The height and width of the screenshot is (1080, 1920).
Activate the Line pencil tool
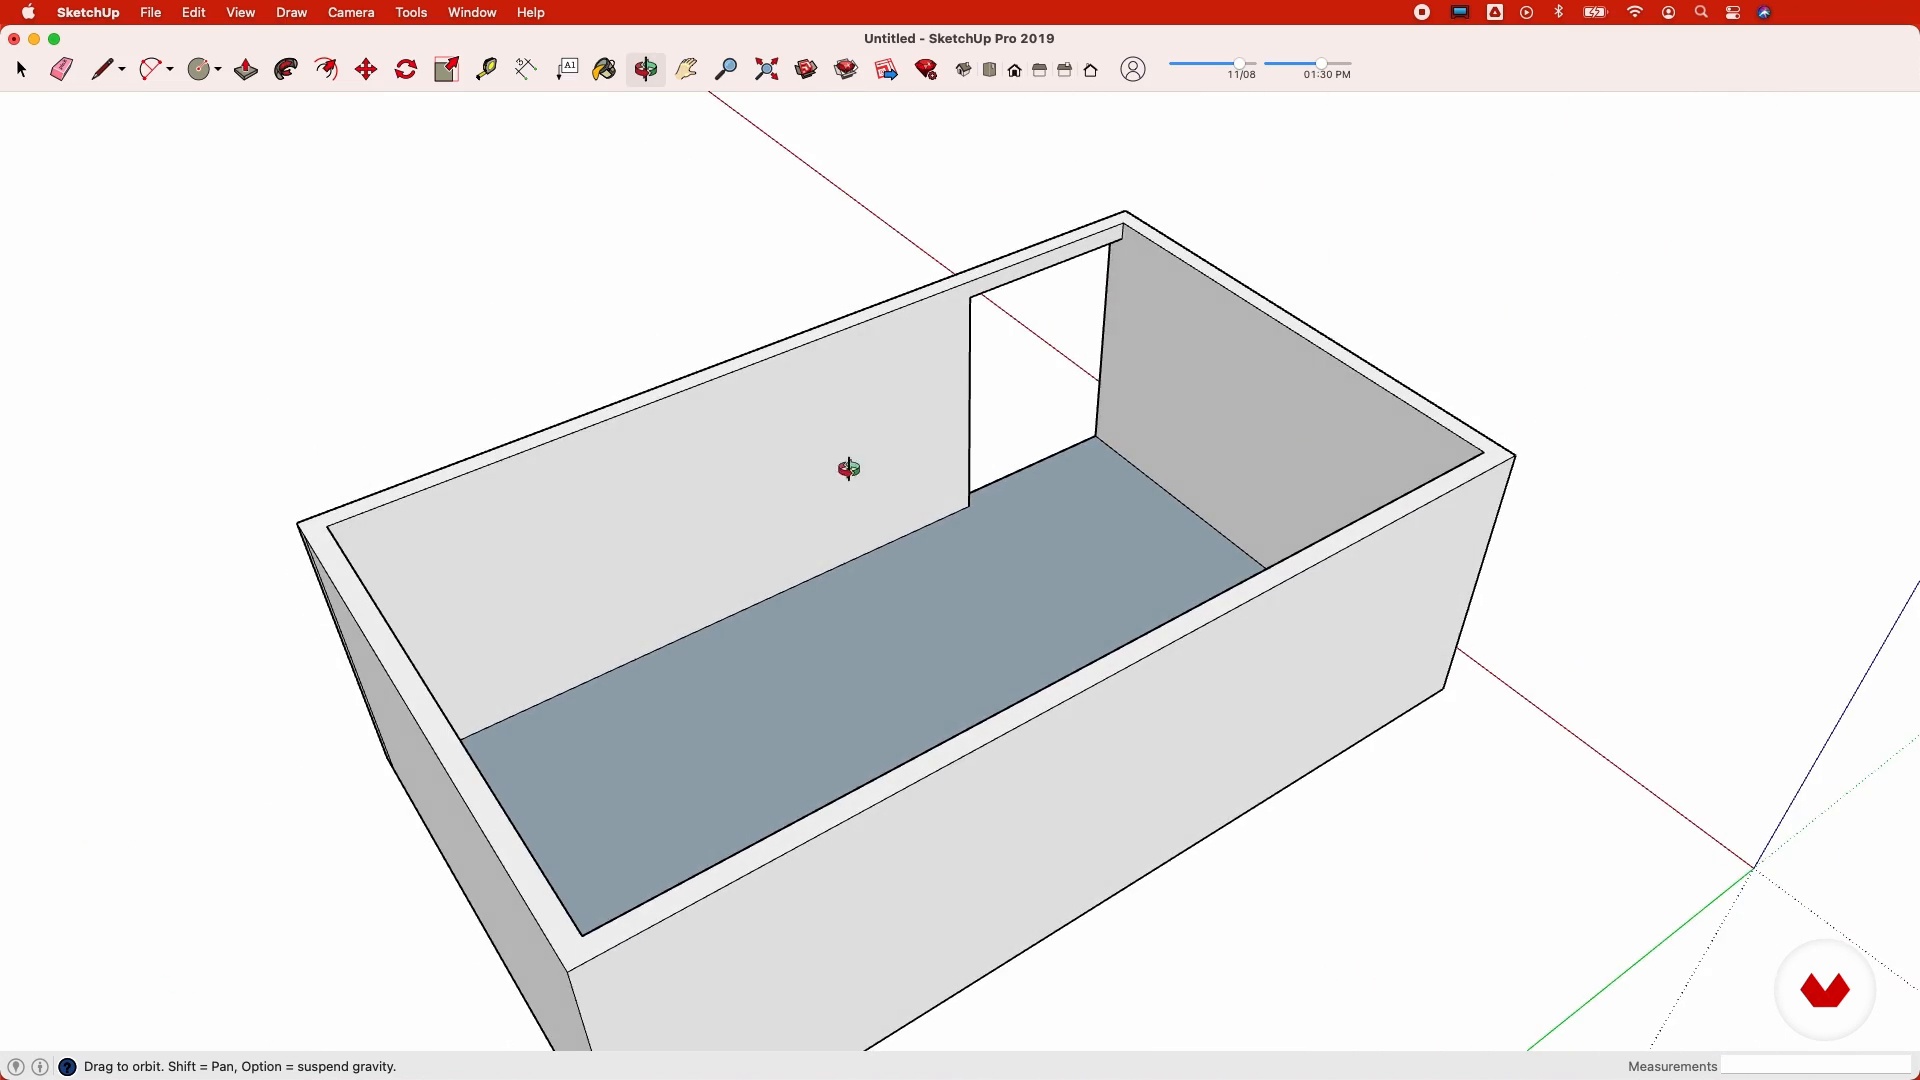coord(103,69)
